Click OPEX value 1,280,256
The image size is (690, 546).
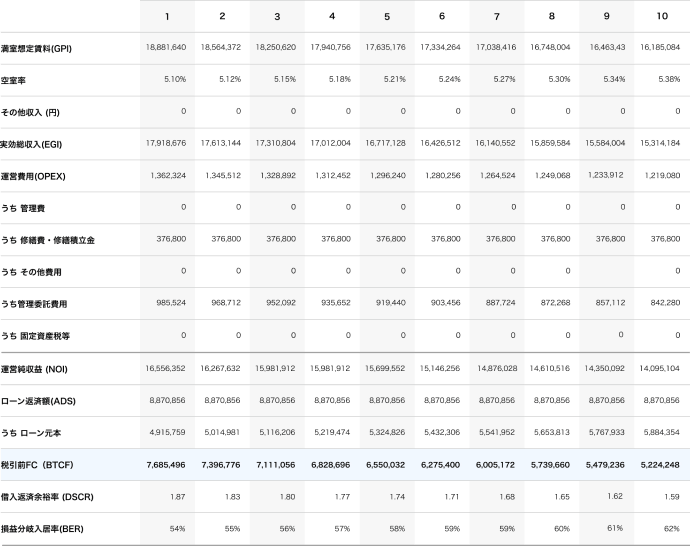[x=443, y=176]
